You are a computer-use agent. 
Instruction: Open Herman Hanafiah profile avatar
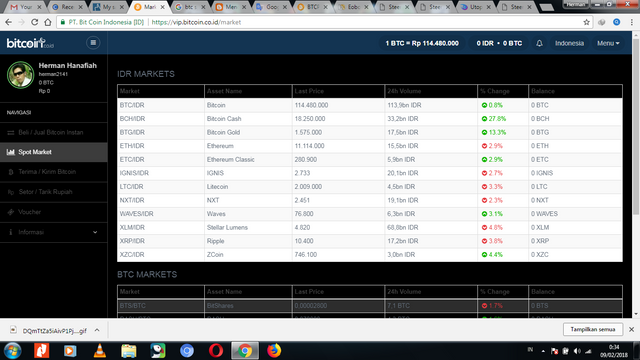coord(20,75)
